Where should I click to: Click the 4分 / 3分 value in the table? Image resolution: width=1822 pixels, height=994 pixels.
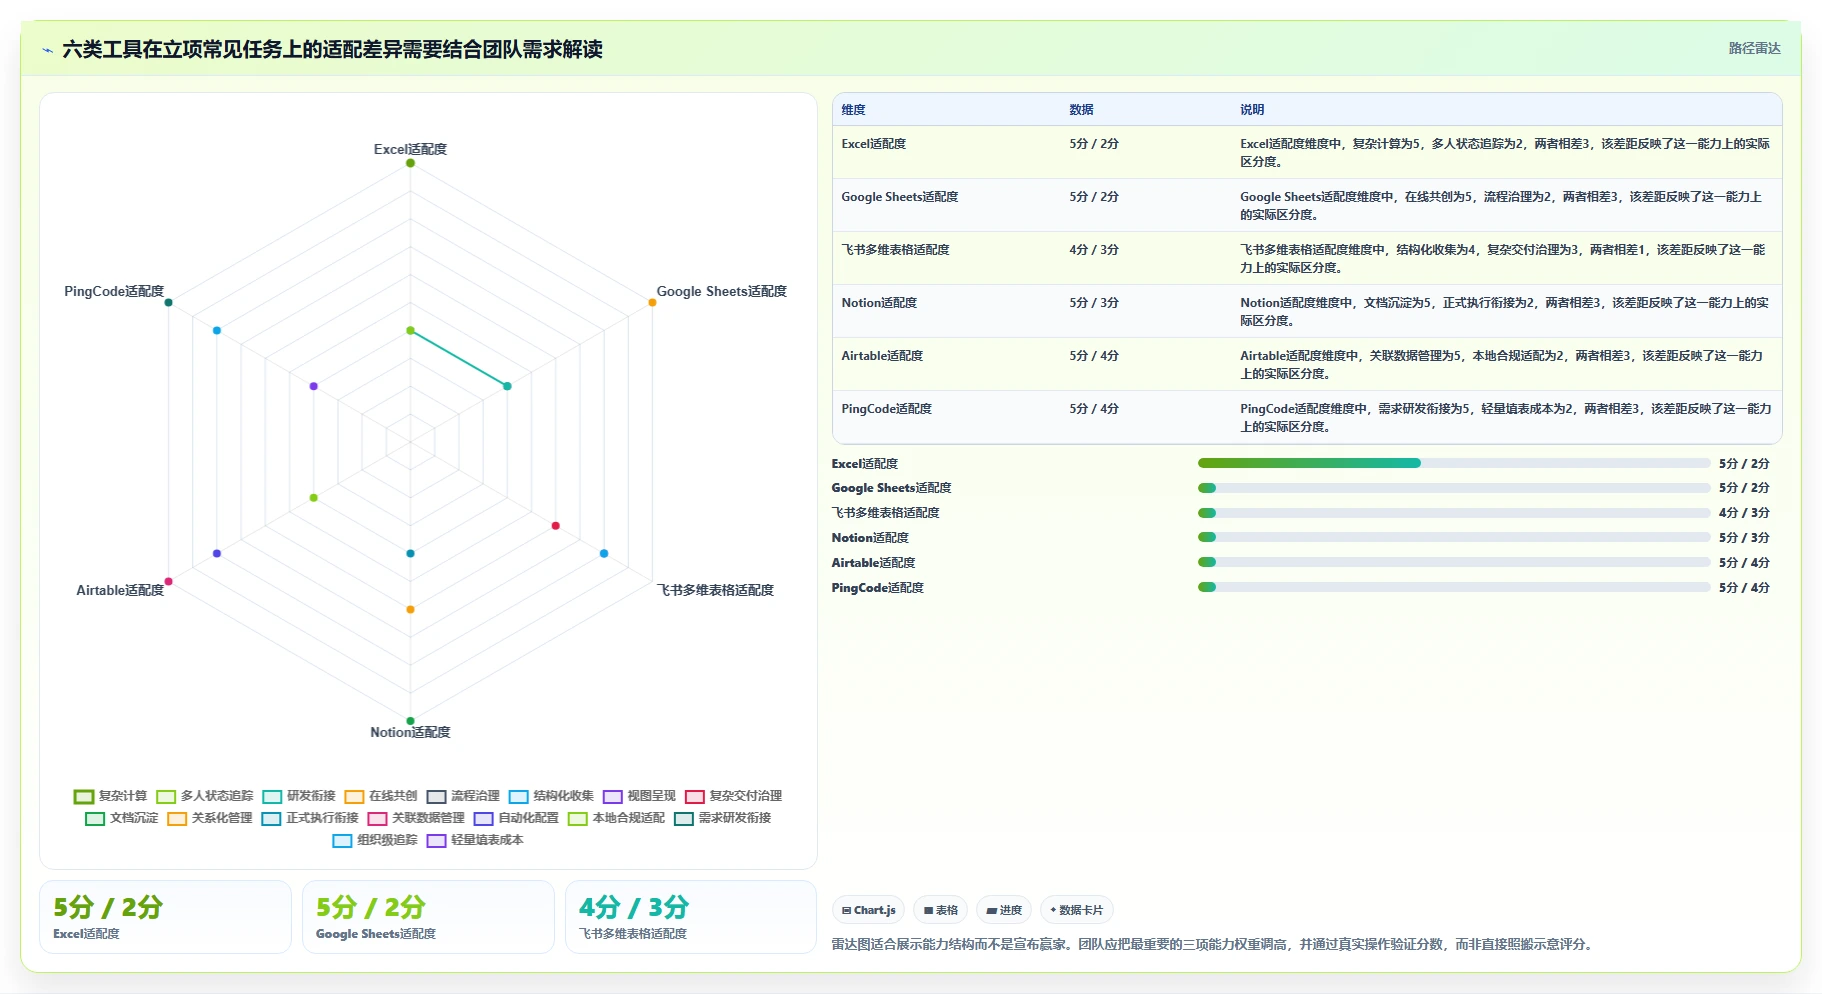tap(1094, 250)
